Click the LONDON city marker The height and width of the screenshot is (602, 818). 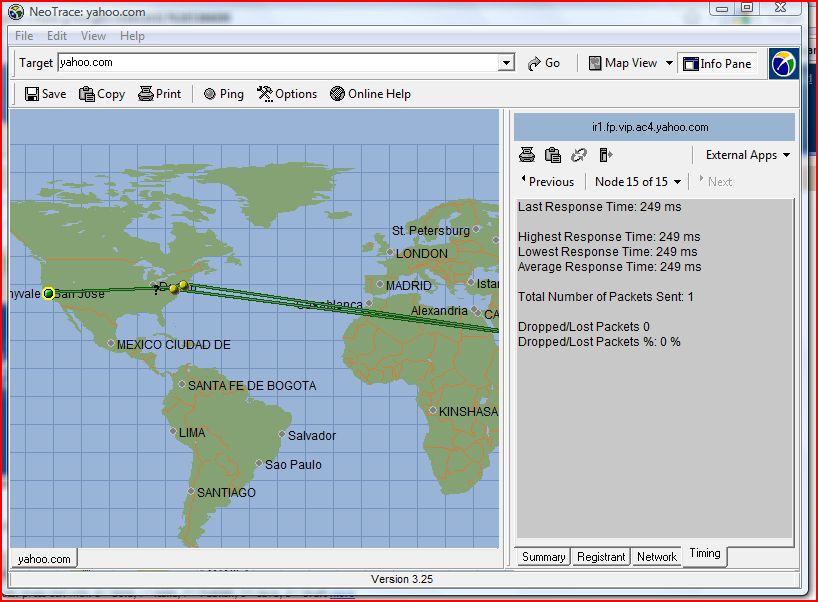[389, 252]
